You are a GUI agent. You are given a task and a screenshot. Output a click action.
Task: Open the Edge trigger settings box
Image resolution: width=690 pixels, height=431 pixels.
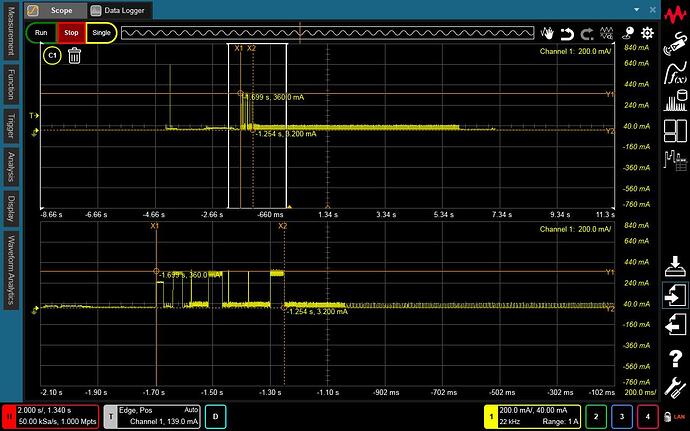click(x=154, y=415)
